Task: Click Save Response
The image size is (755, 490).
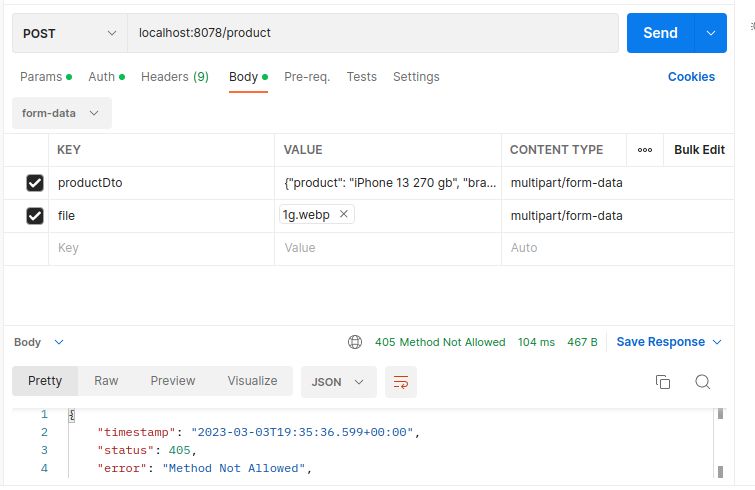Action: tap(661, 342)
